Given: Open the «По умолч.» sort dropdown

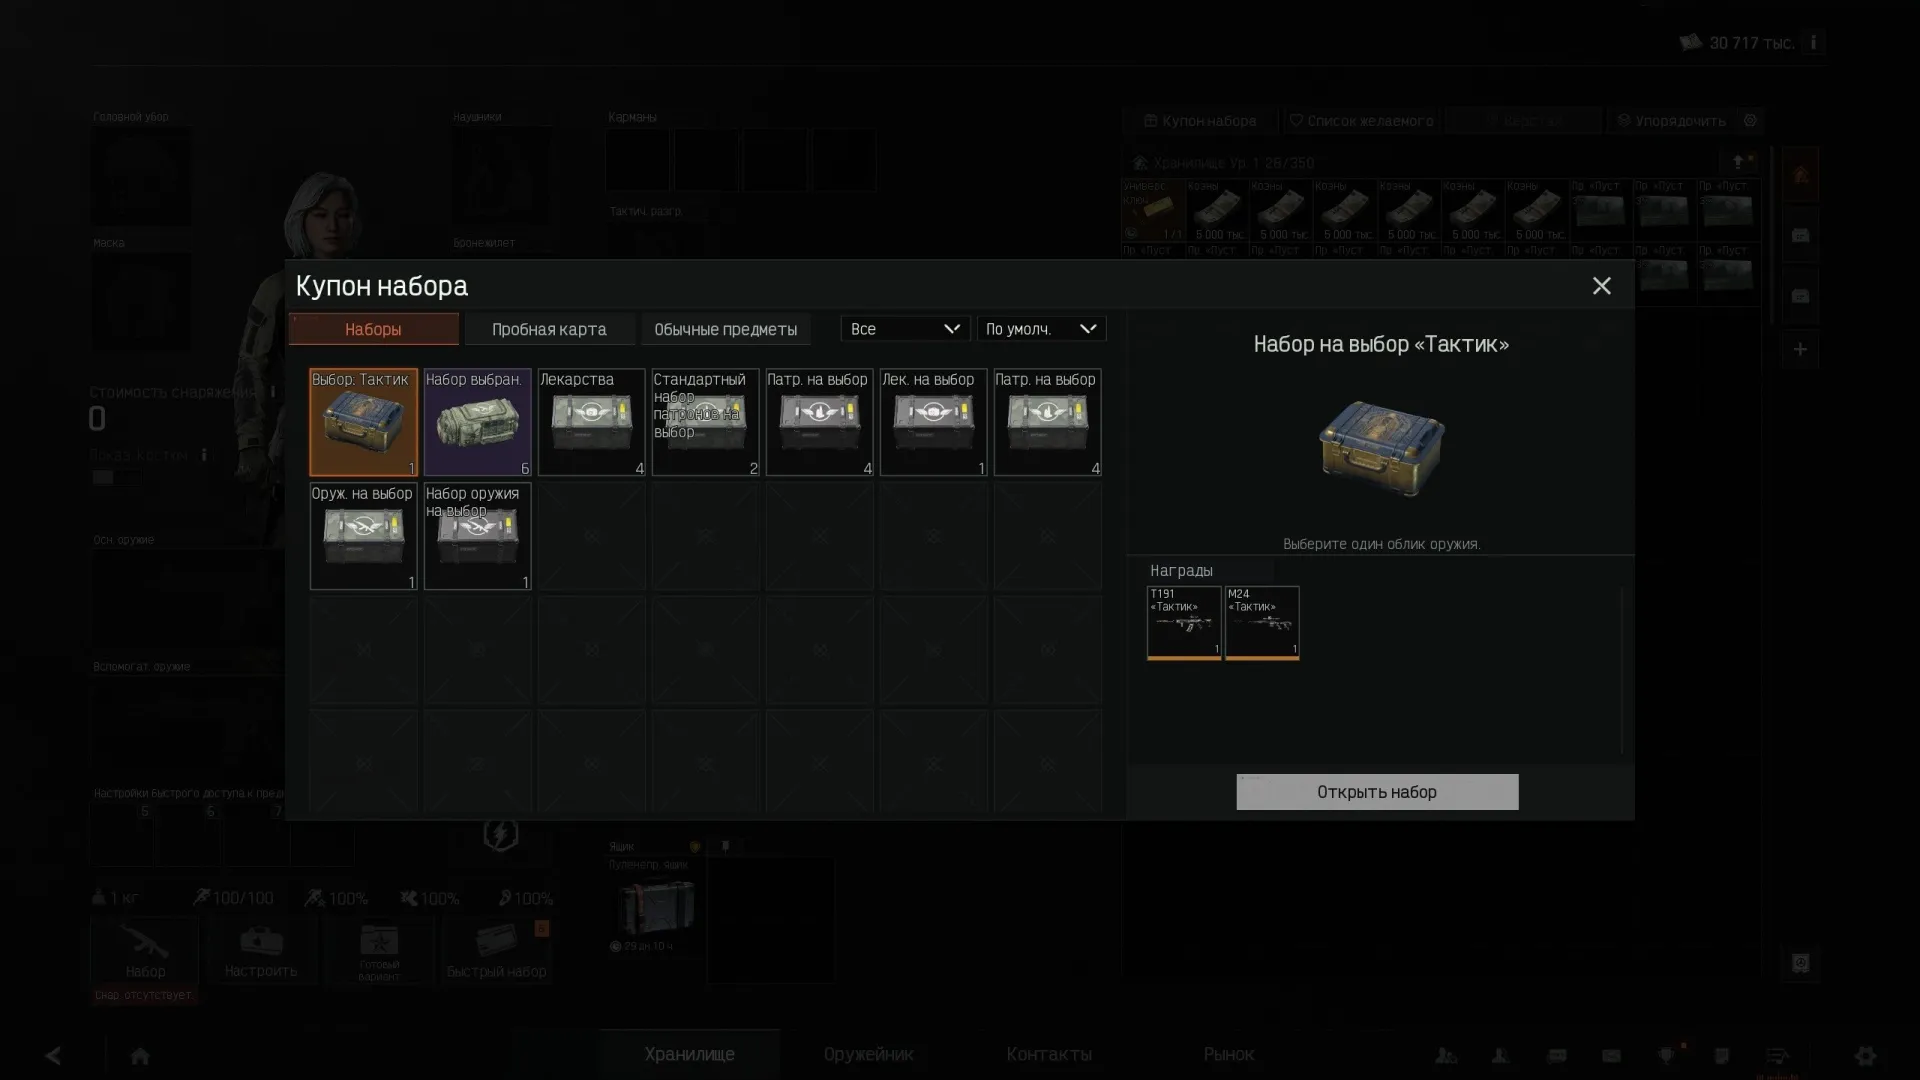Looking at the screenshot, I should click(1041, 329).
